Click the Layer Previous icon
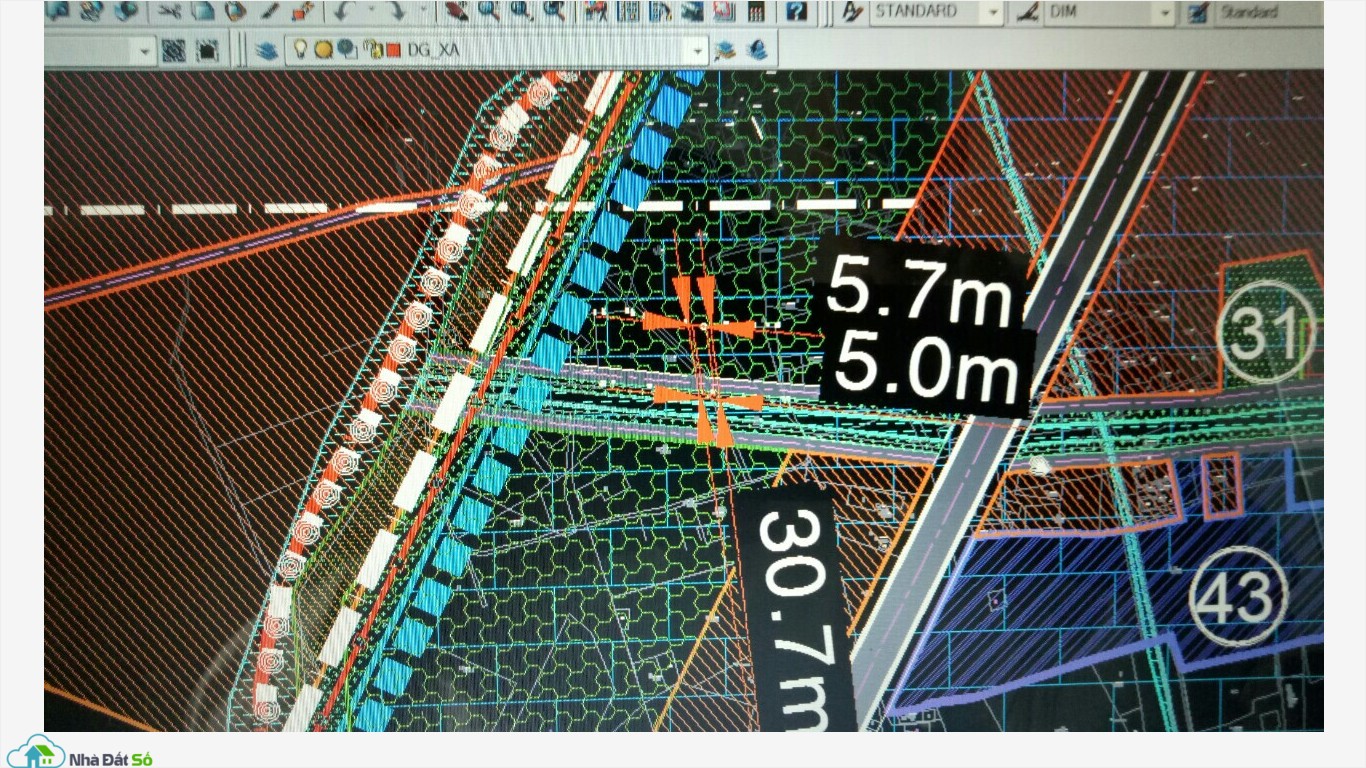The image size is (1366, 768). pos(758,50)
